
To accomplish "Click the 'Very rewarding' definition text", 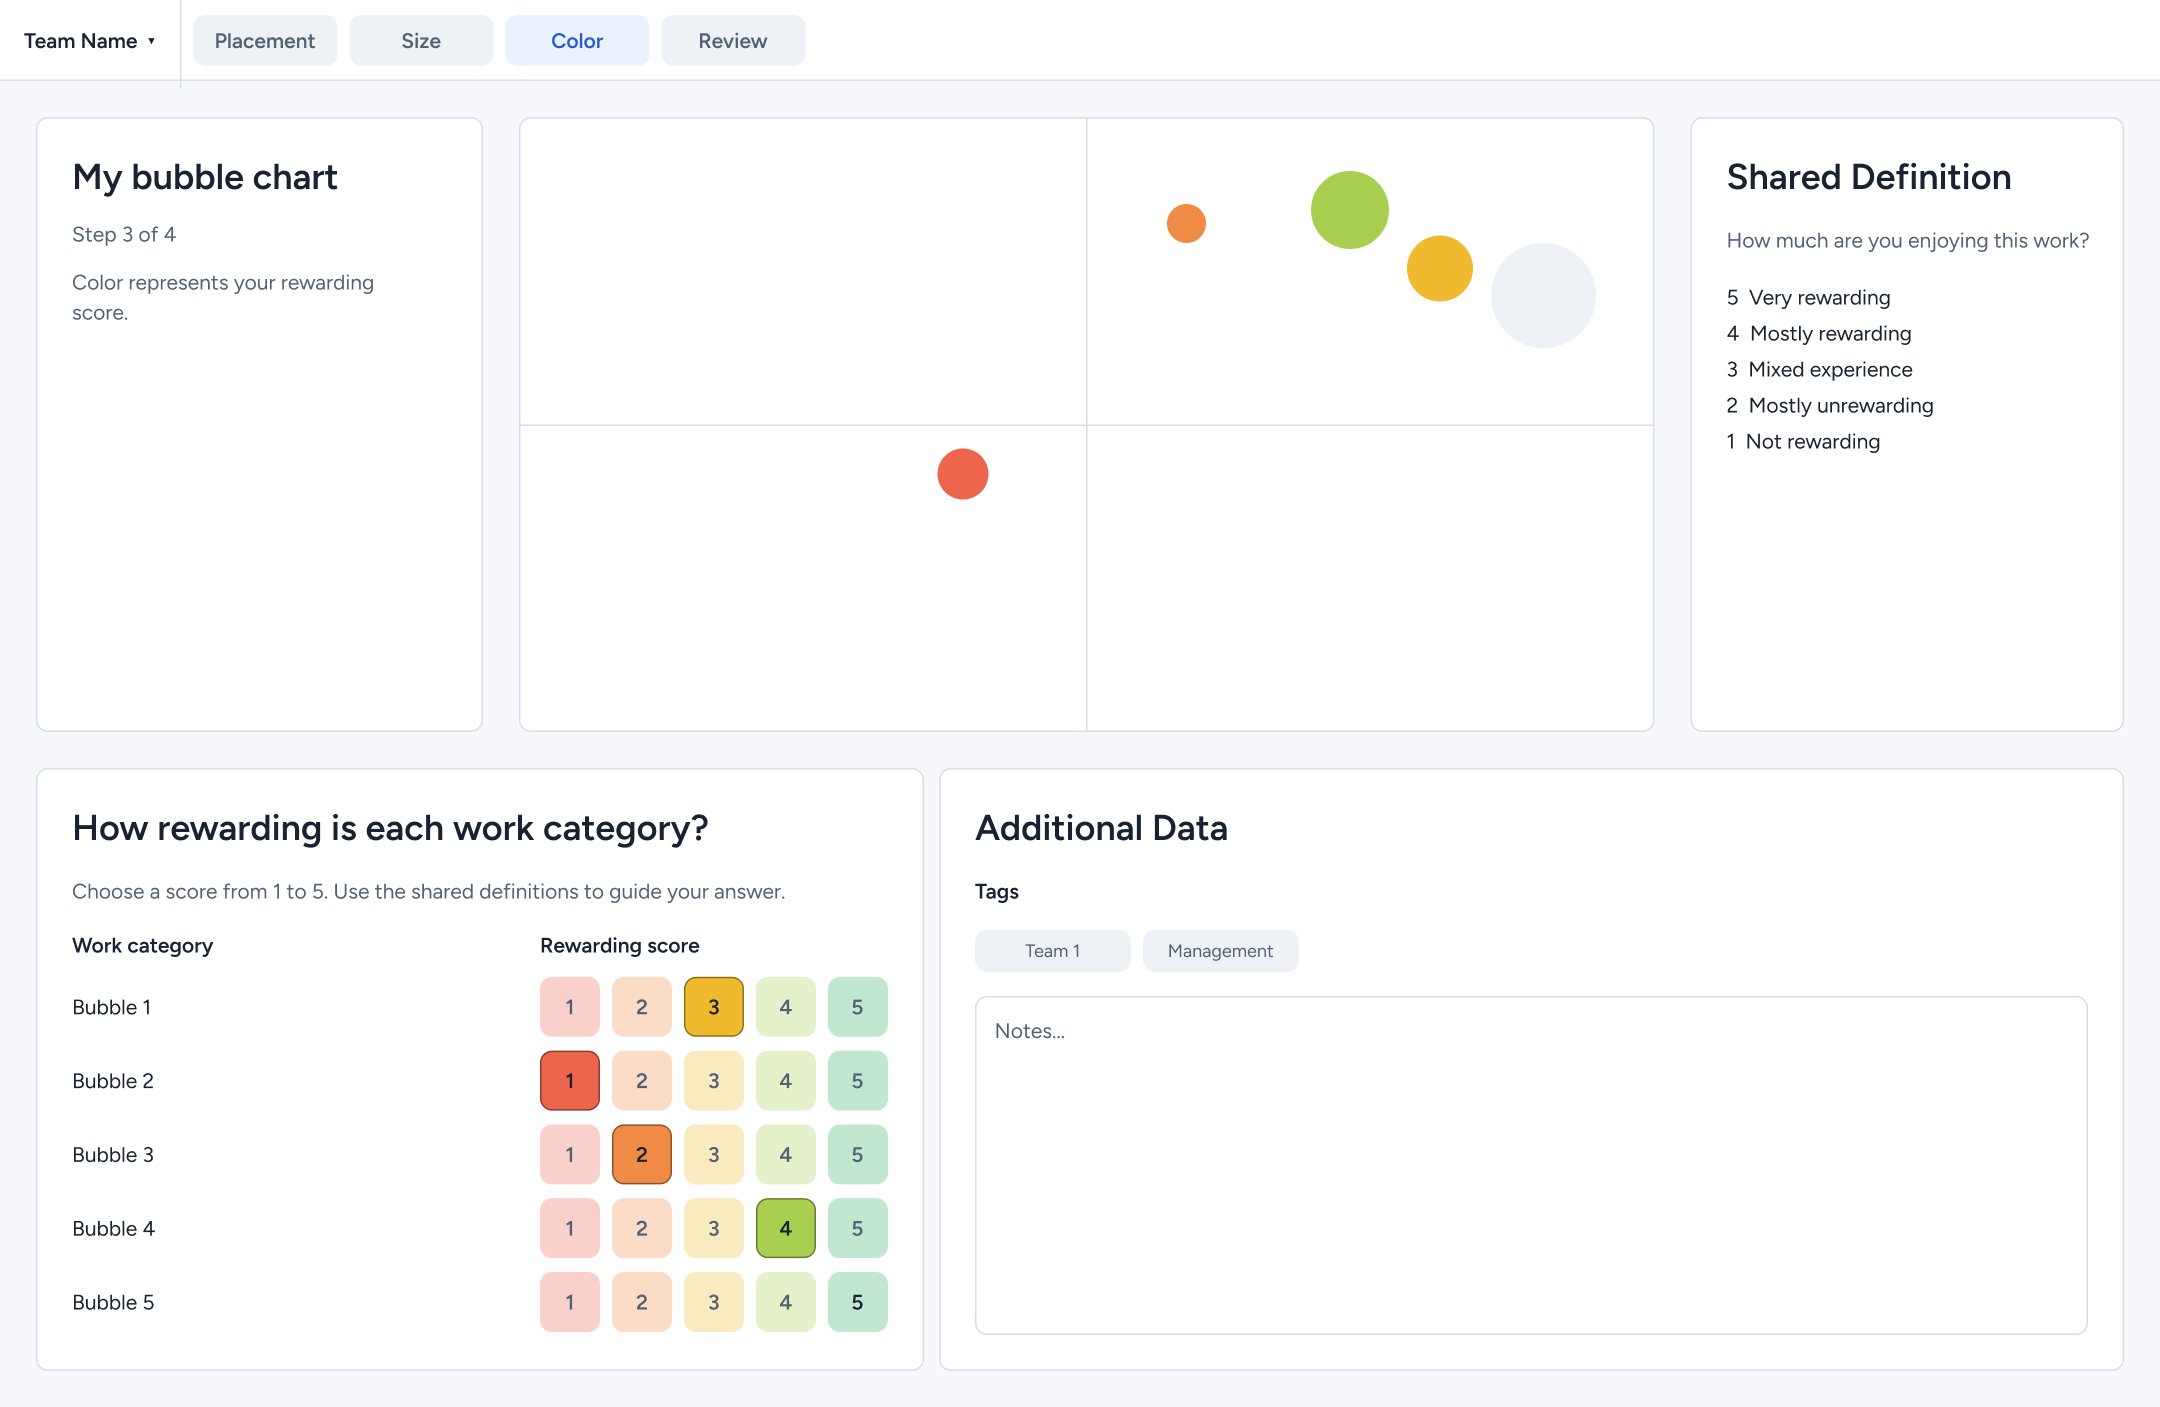I will point(1820,298).
